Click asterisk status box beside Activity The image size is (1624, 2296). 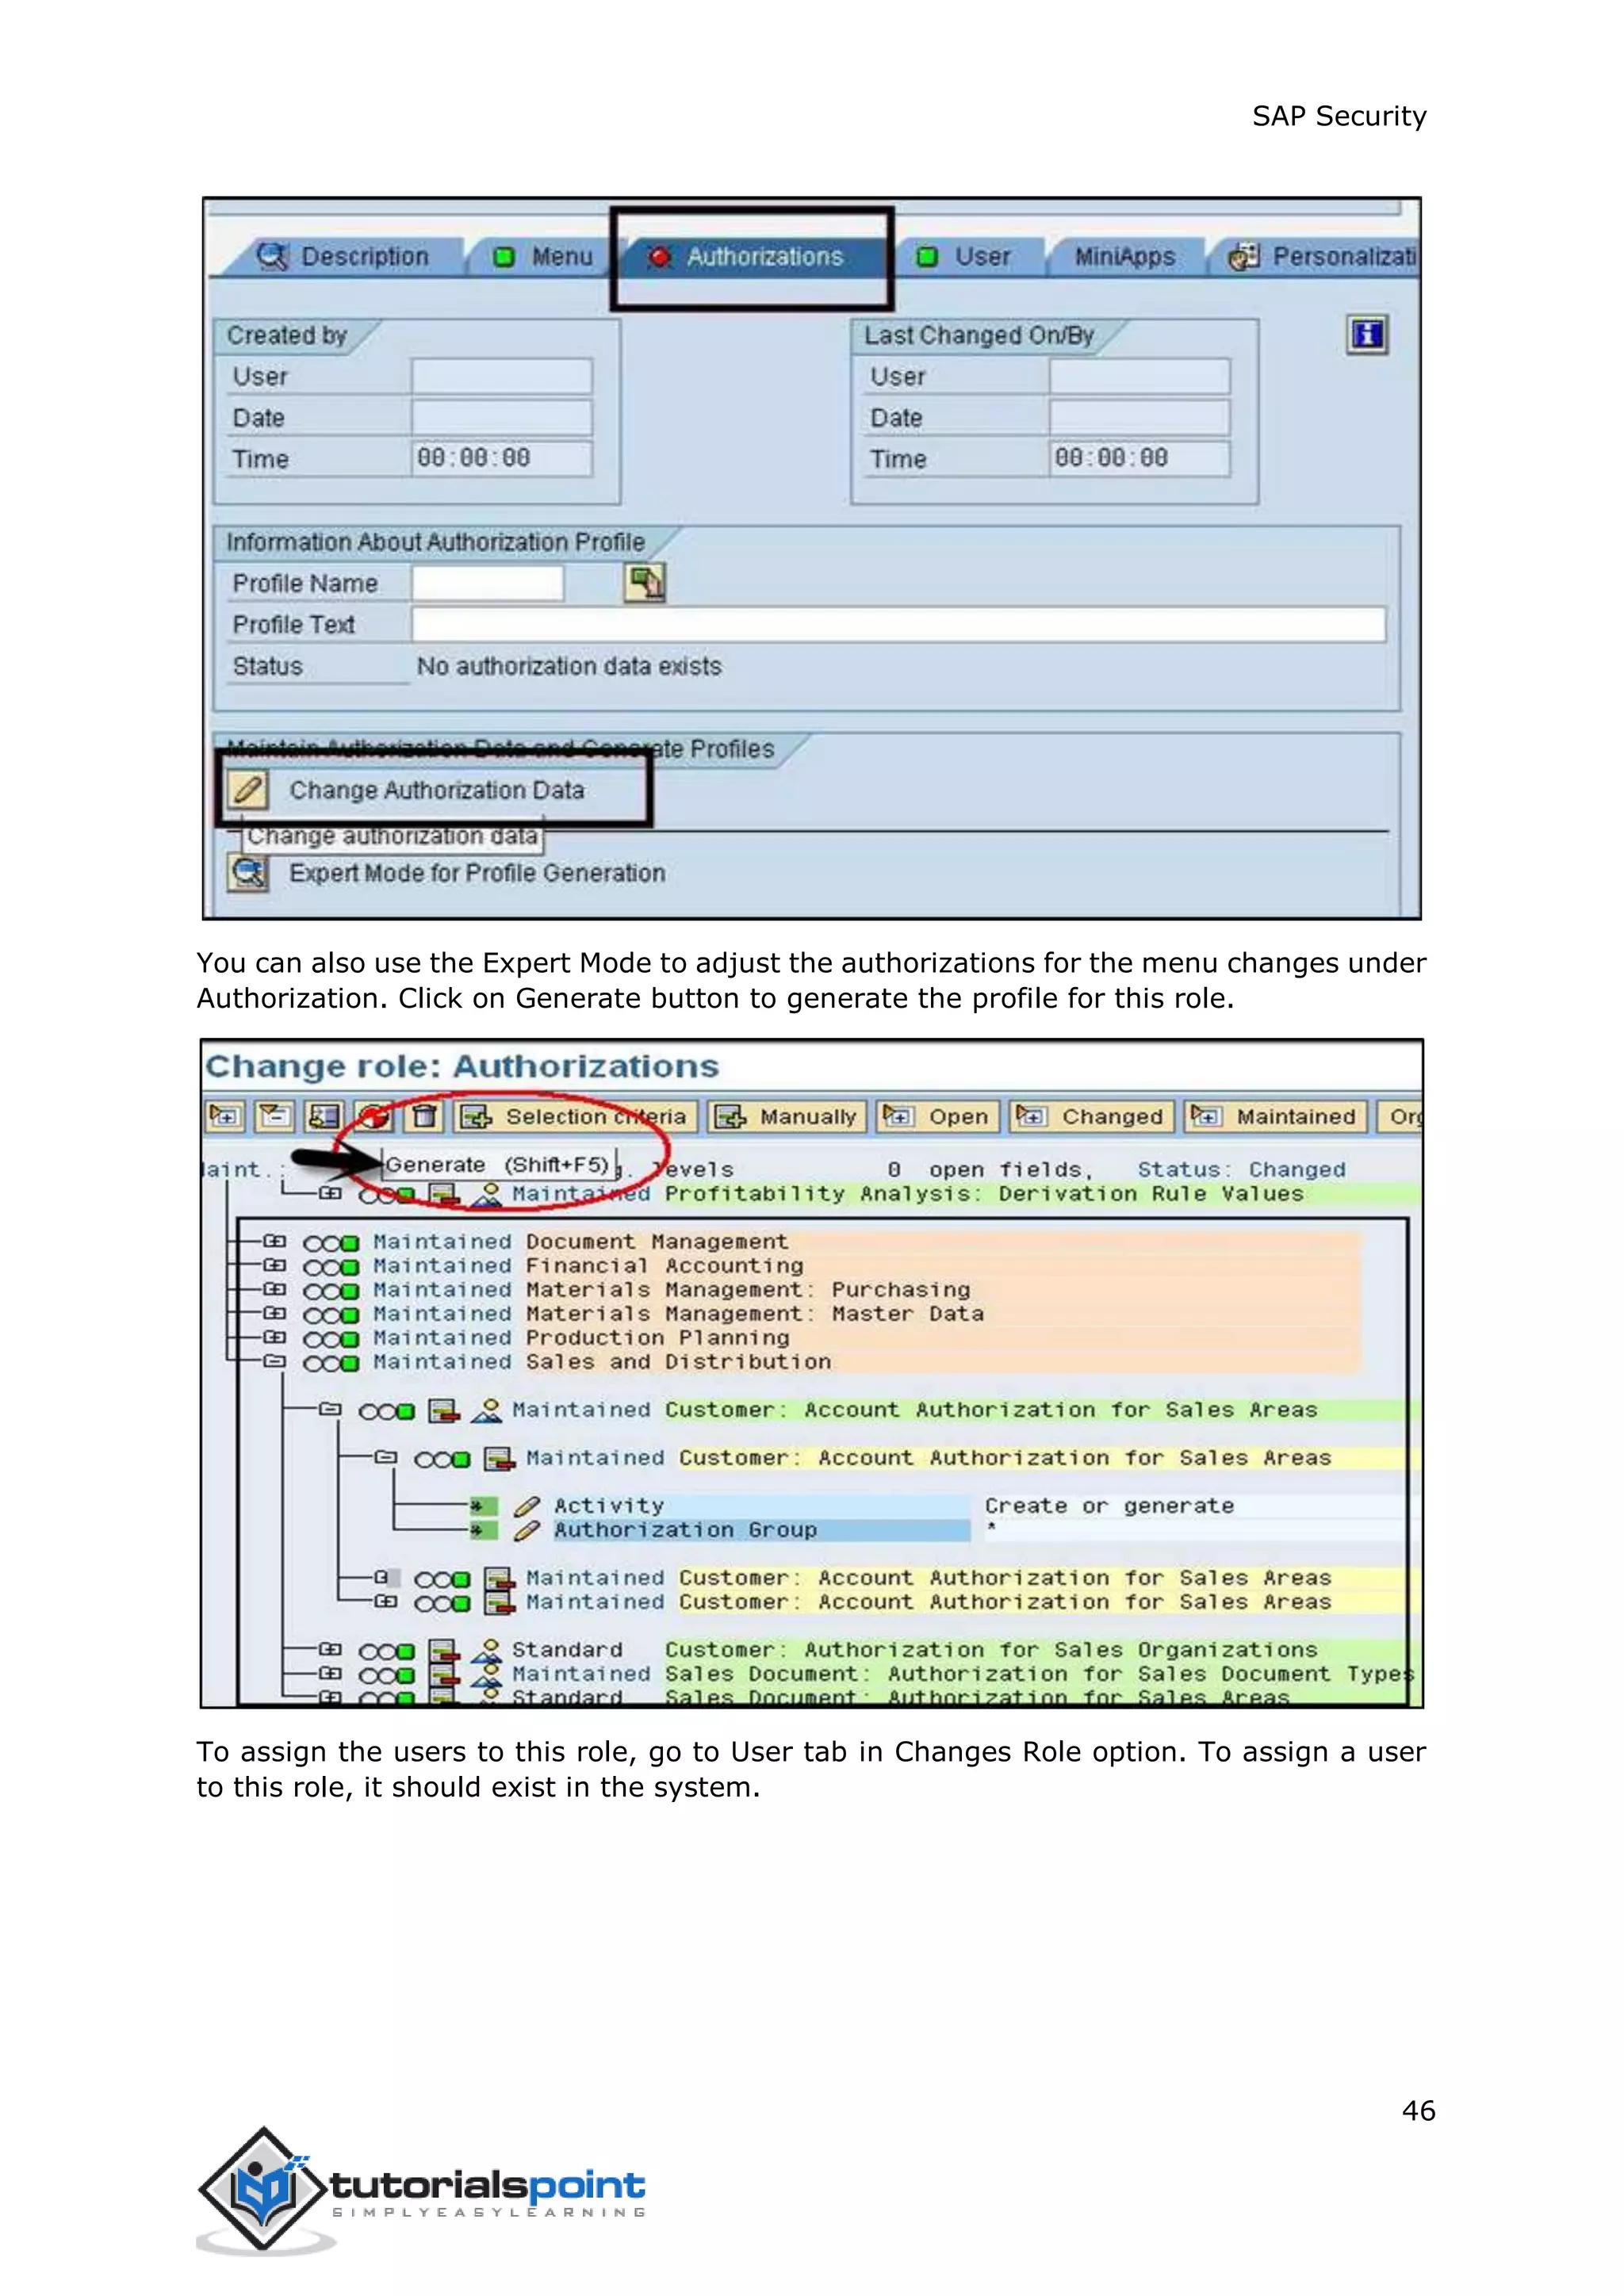tap(483, 1506)
